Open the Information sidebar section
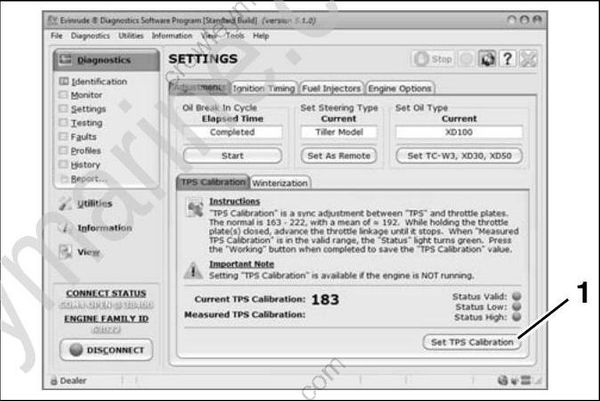This screenshot has height=401, width=600. coord(98,227)
